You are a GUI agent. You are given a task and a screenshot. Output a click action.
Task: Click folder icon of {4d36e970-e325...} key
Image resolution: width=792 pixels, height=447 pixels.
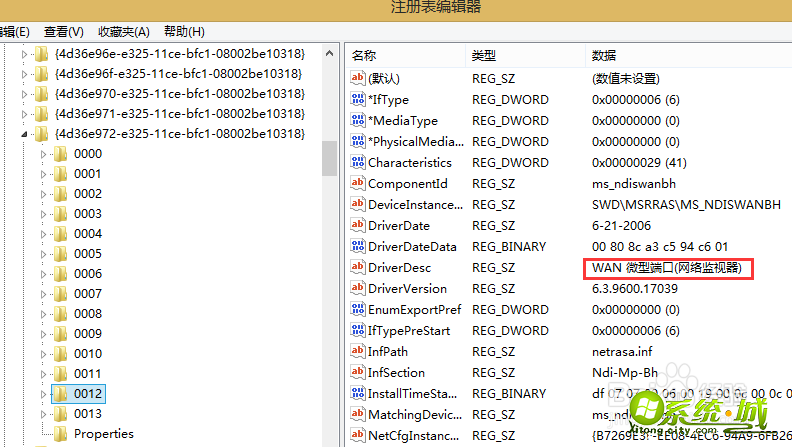coord(41,93)
